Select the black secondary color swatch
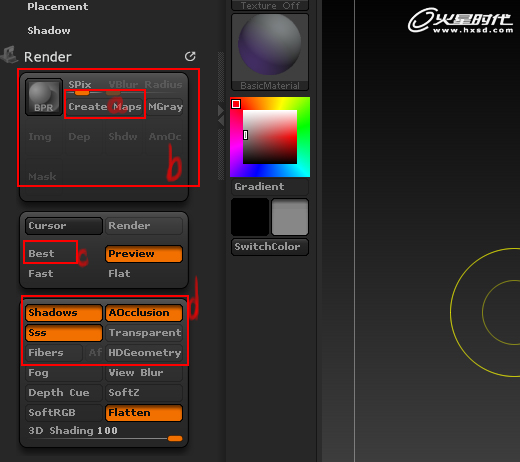520x462 pixels. pyautogui.click(x=250, y=217)
